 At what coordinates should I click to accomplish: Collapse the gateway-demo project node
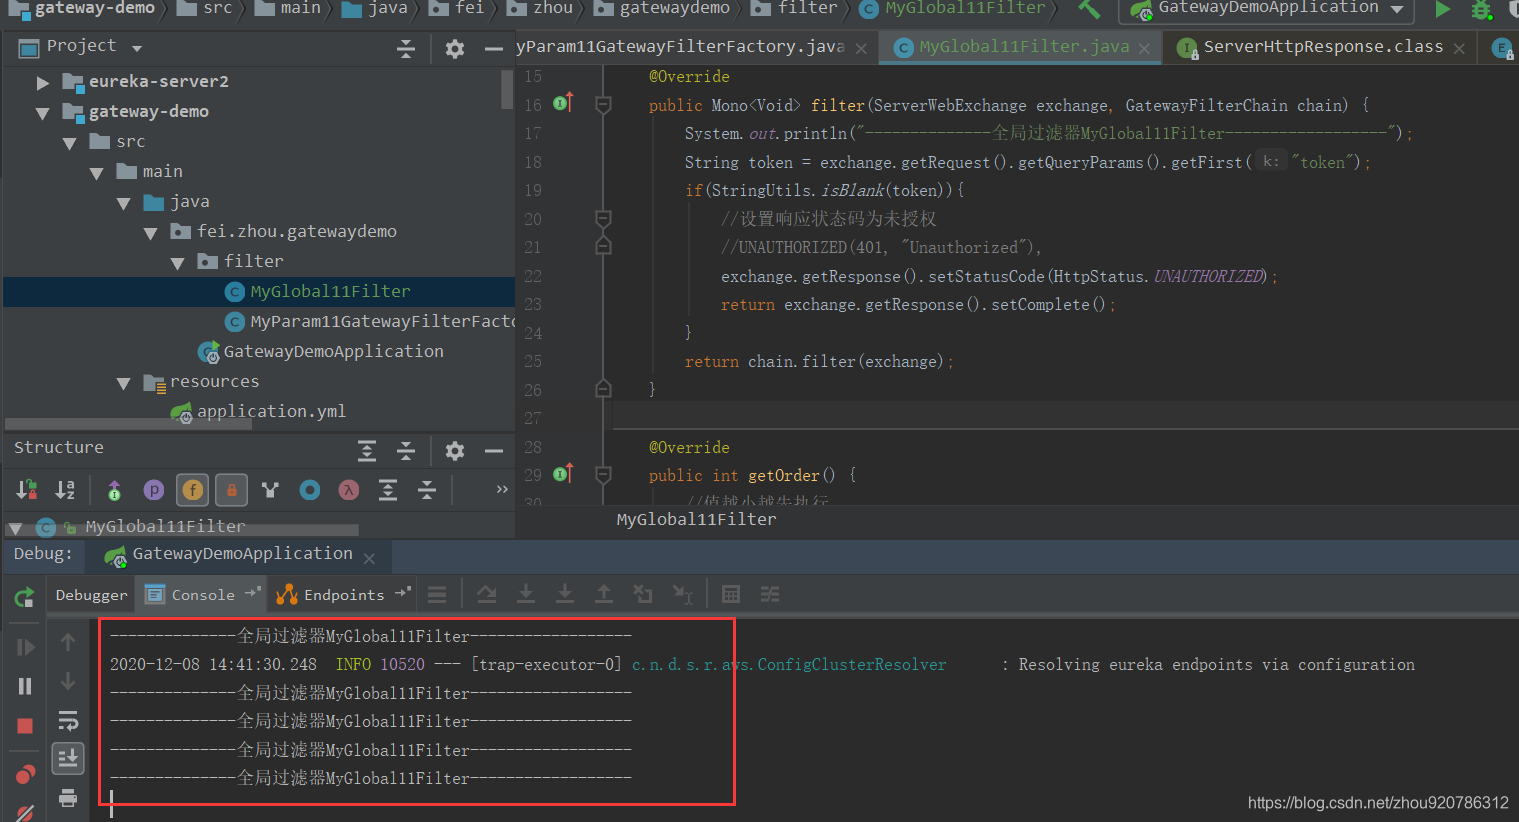tap(42, 113)
